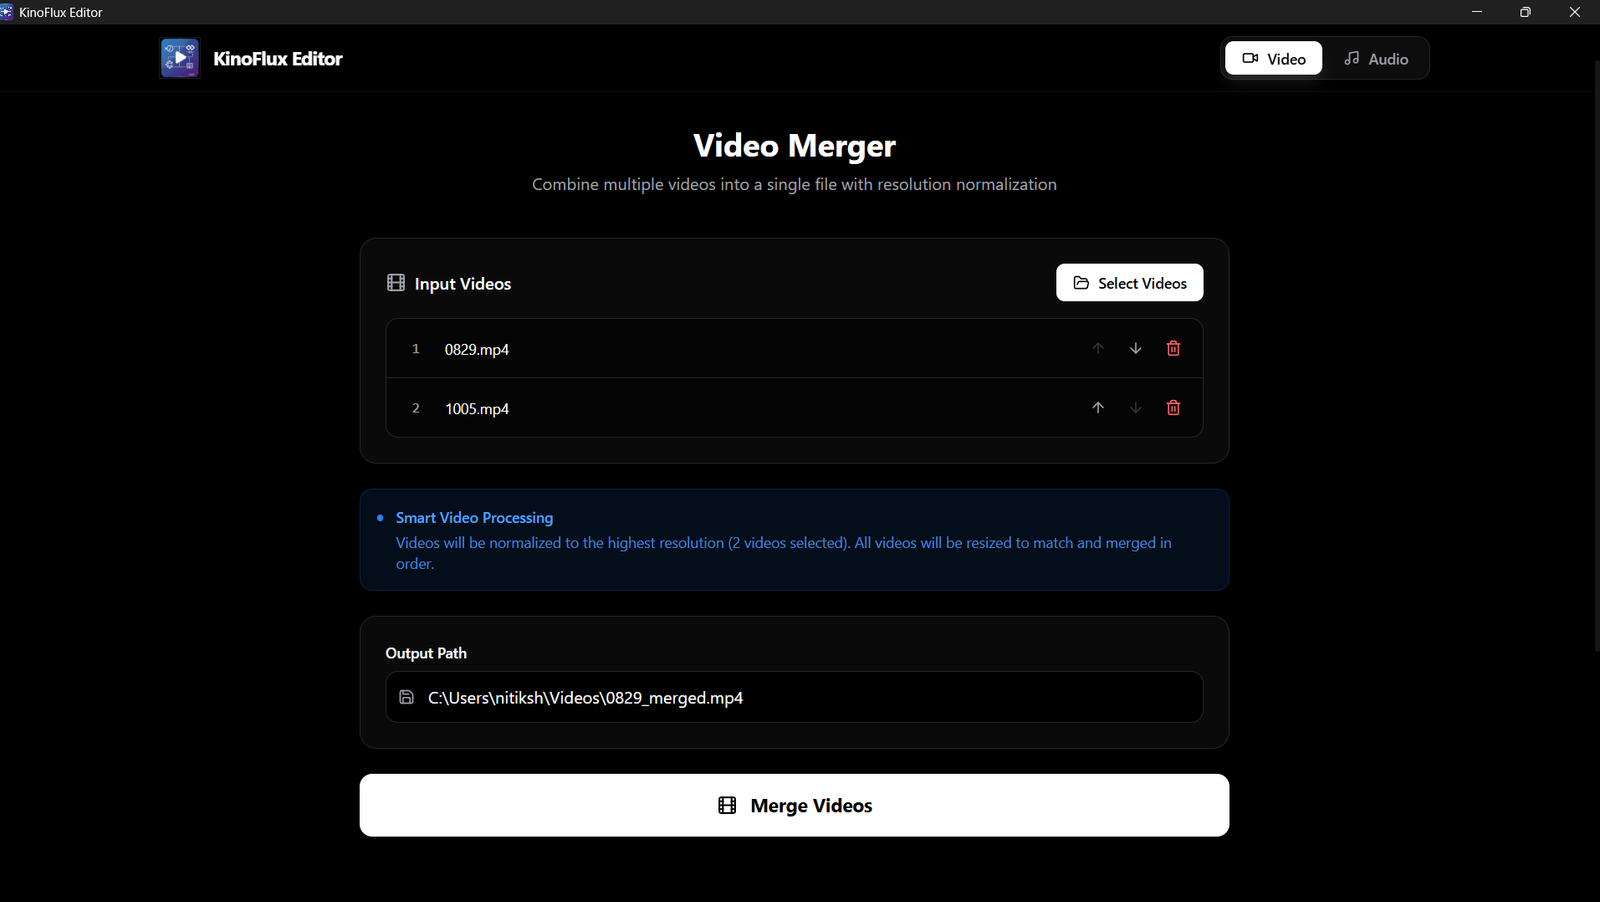Switch to the Audio tab
The width and height of the screenshot is (1600, 902).
pyautogui.click(x=1375, y=59)
